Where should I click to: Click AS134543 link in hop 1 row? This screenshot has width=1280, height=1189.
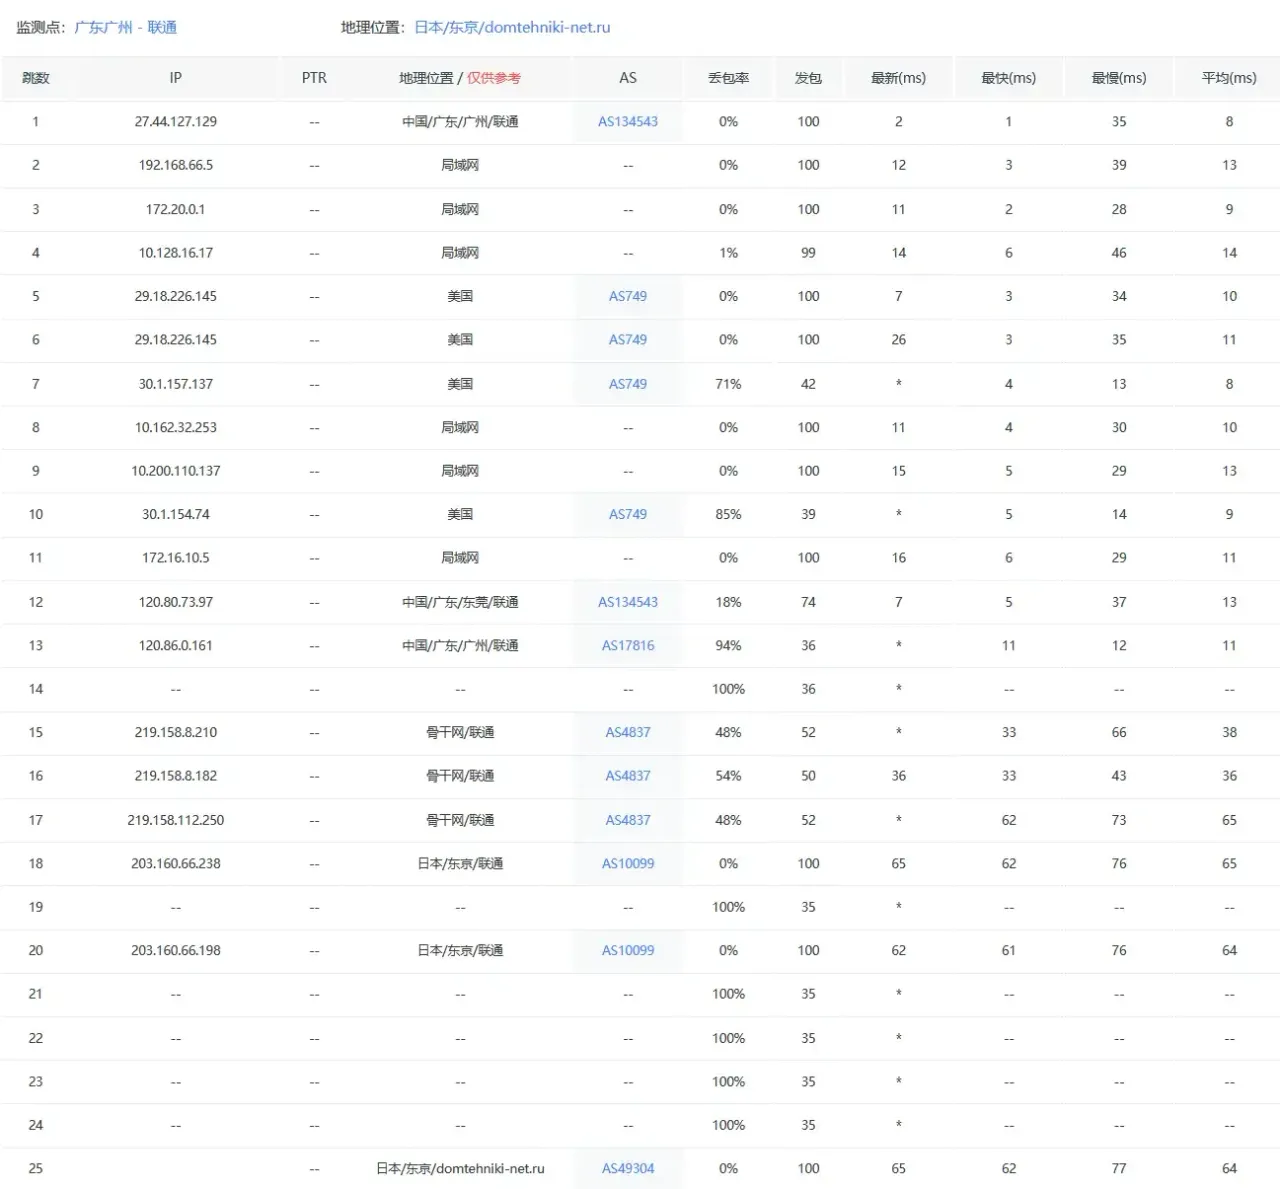[628, 121]
